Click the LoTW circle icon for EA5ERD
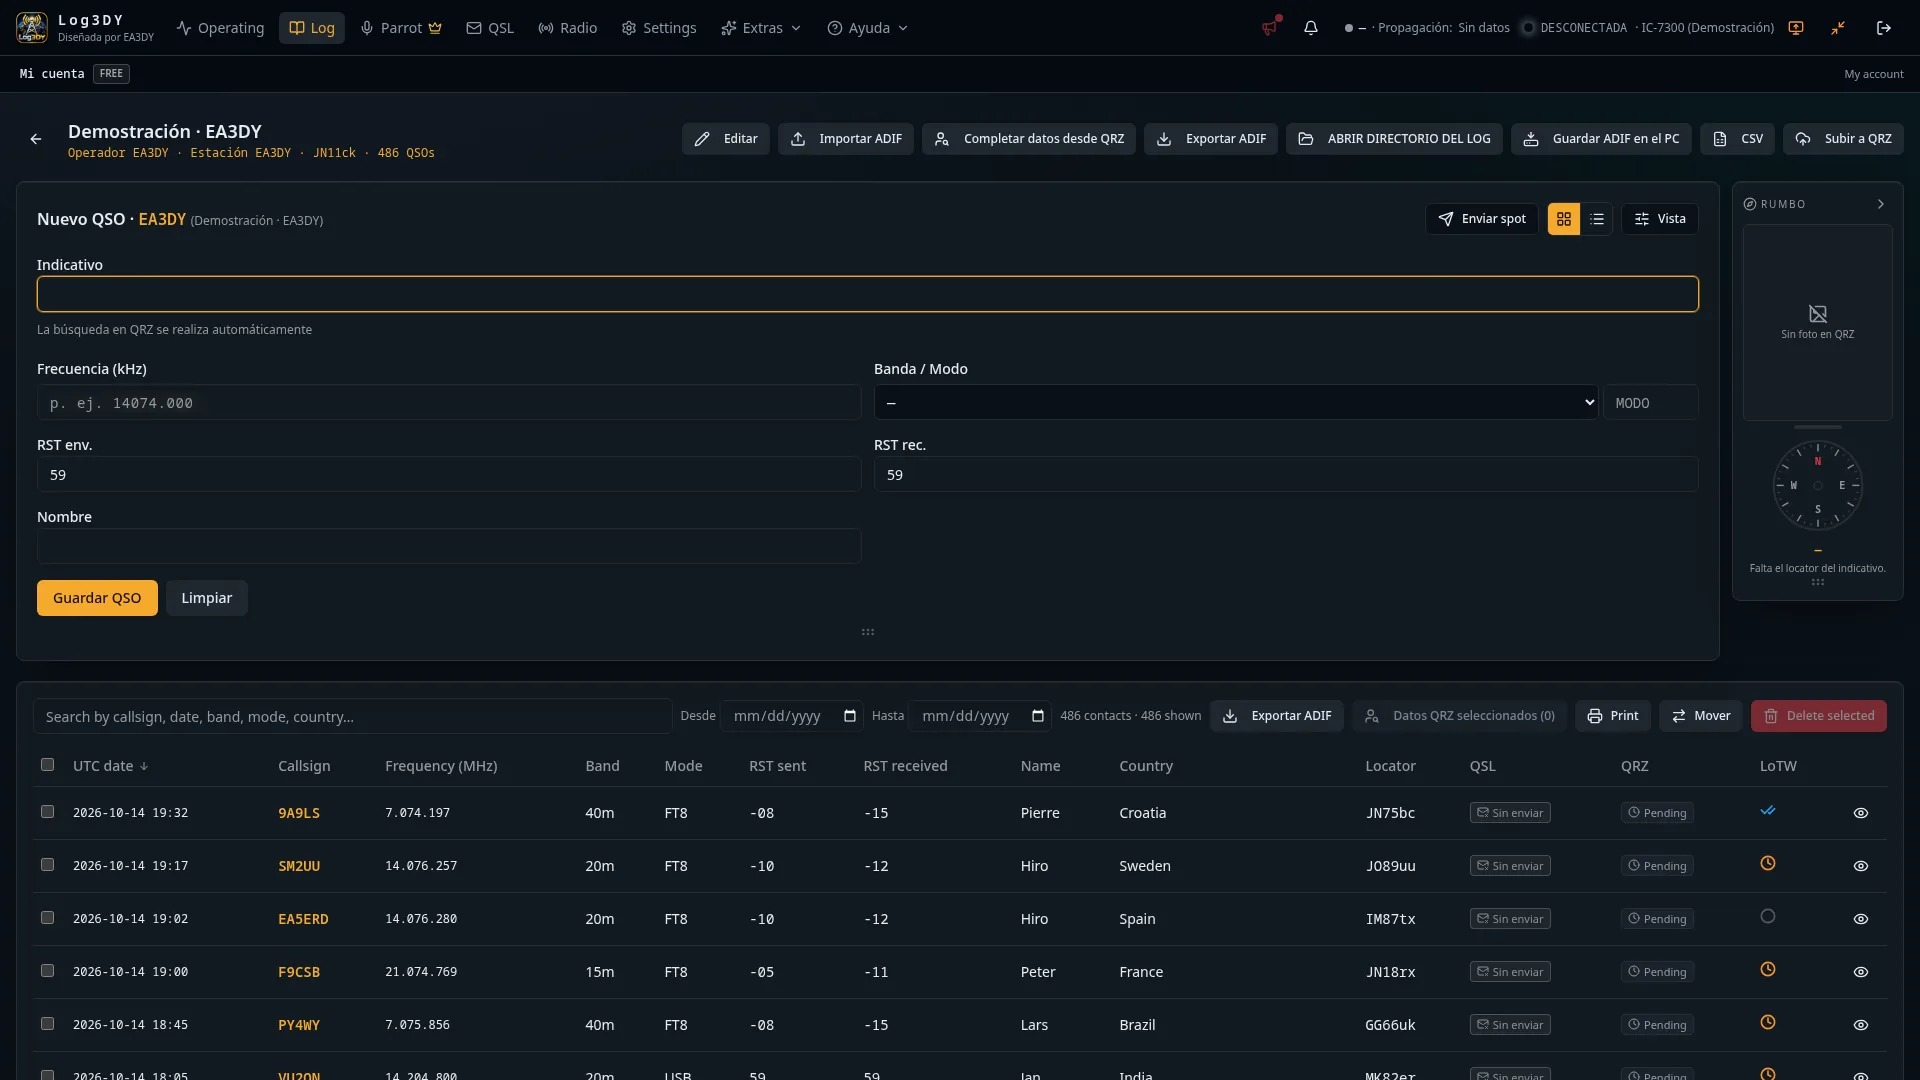The width and height of the screenshot is (1920, 1080). [x=1768, y=917]
